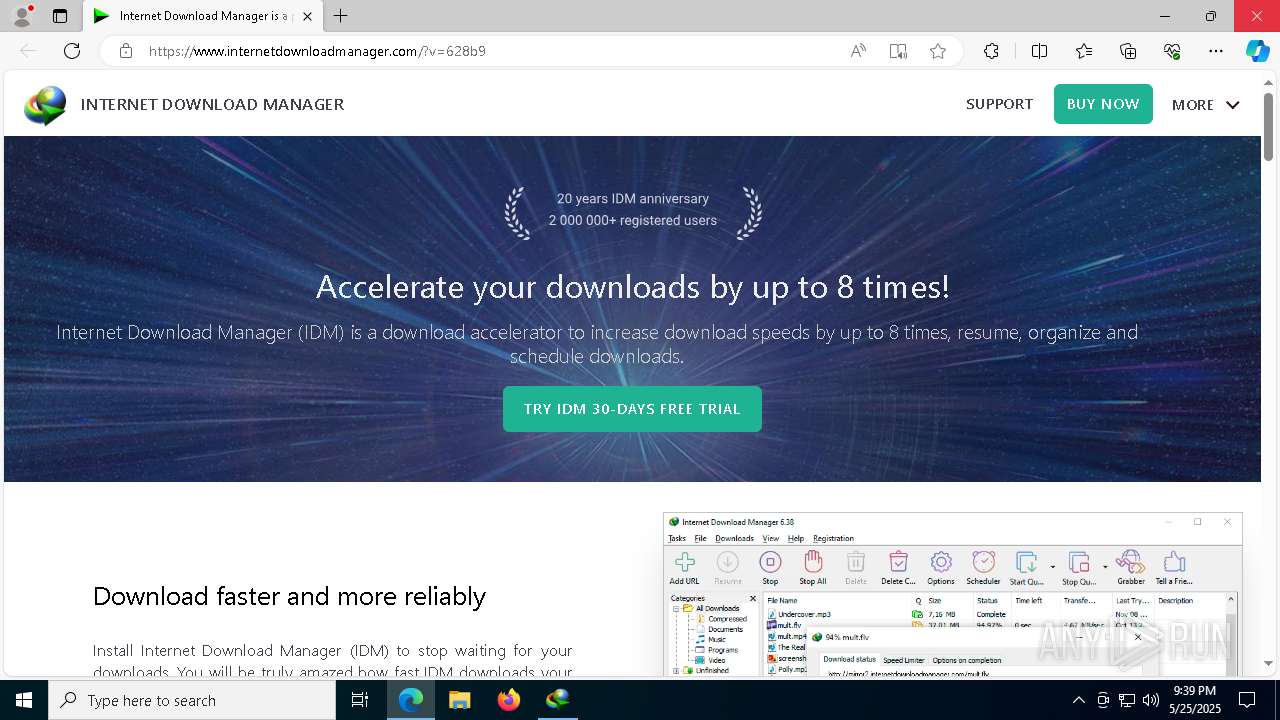Add page to favorites star icon
This screenshot has height=720, width=1280.
[x=938, y=51]
